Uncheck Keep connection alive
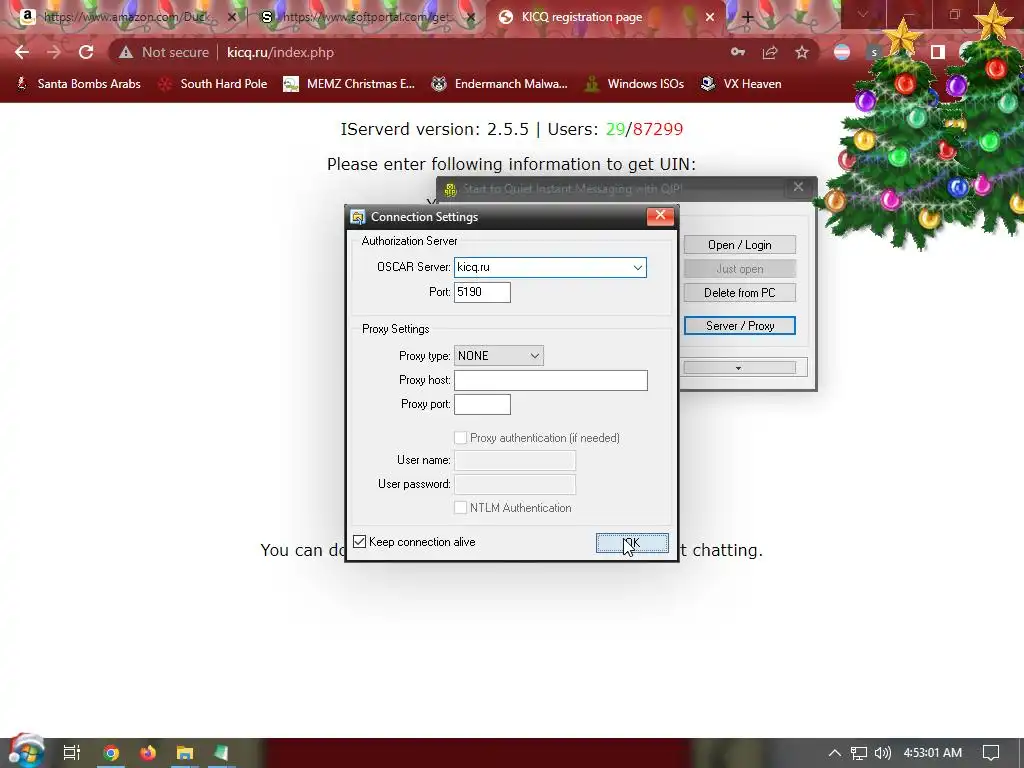 pos(359,541)
